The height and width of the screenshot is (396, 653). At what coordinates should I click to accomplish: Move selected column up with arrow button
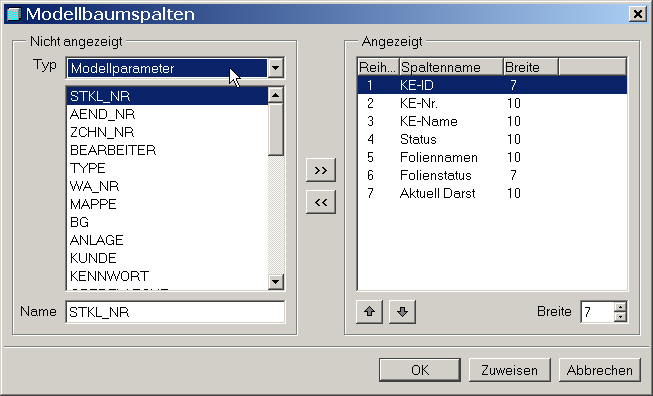click(369, 311)
